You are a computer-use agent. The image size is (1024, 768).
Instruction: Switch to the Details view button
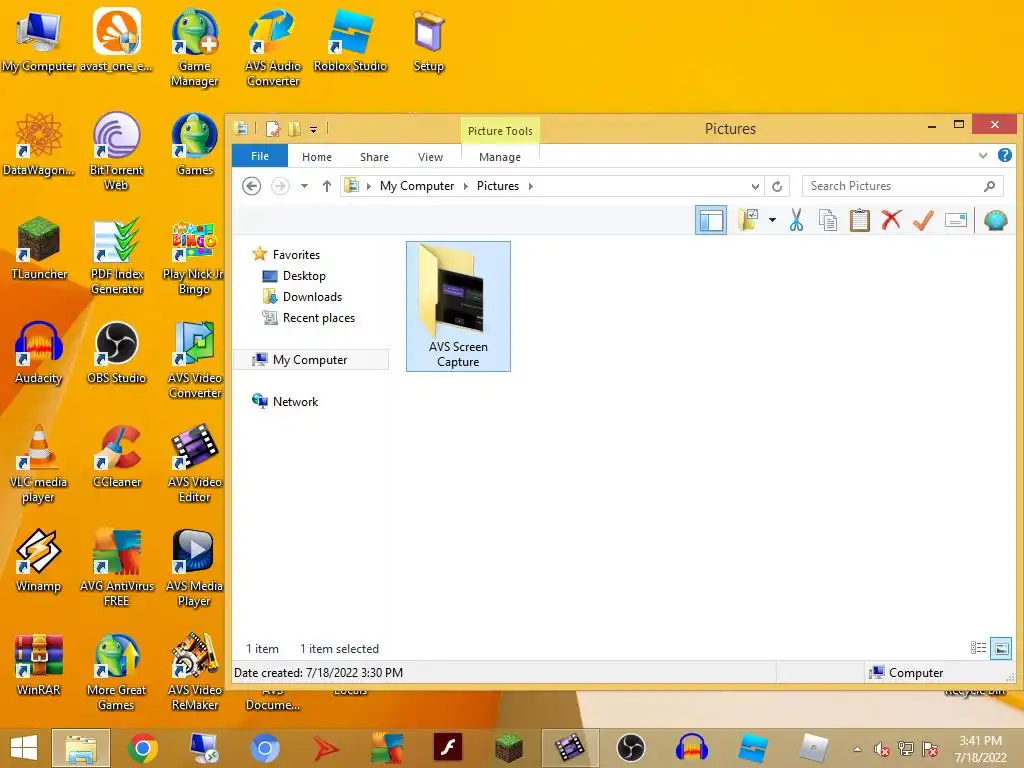pos(978,648)
